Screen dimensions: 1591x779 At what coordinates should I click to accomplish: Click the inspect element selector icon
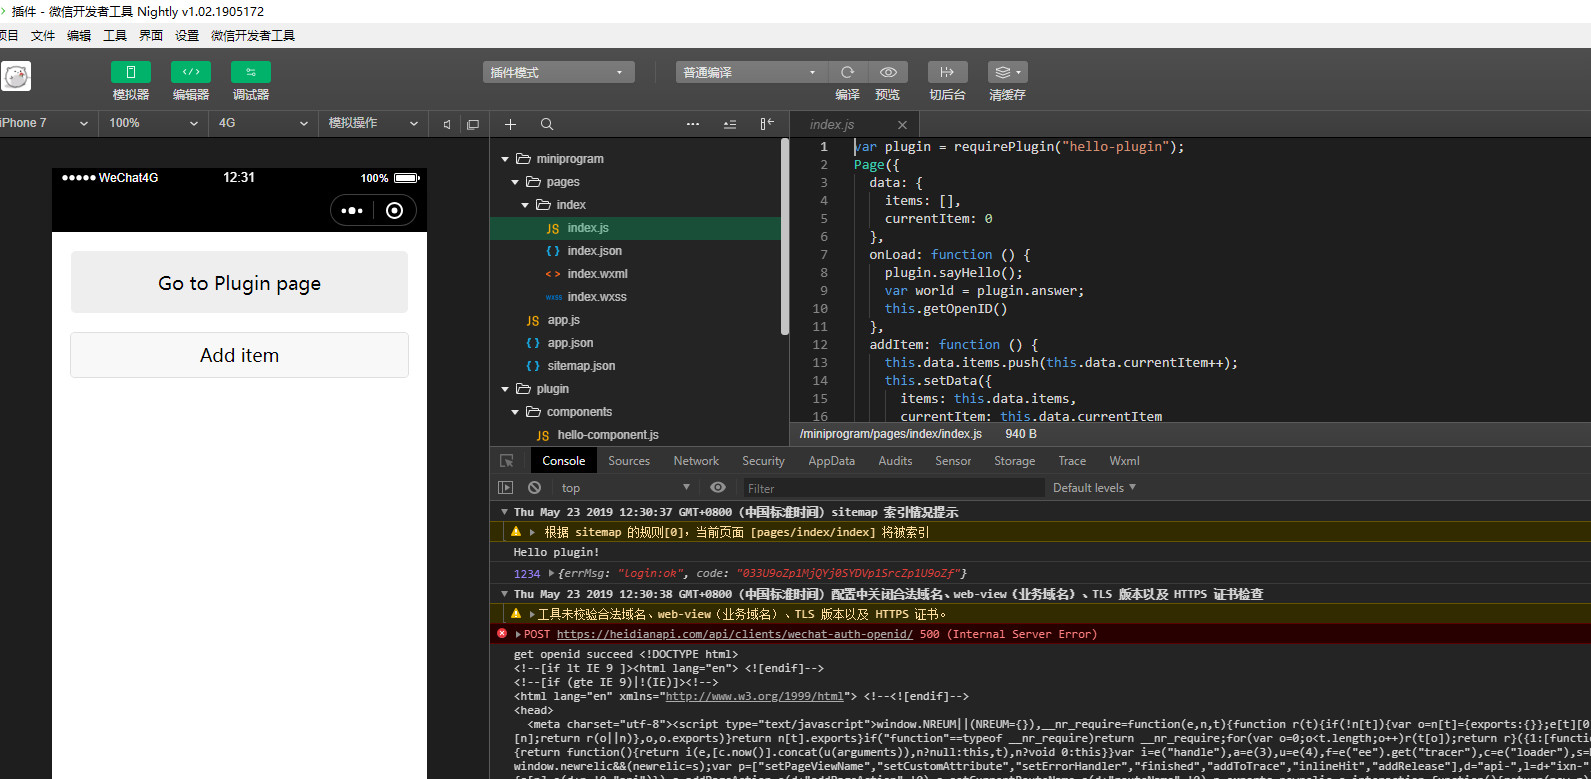pos(507,461)
